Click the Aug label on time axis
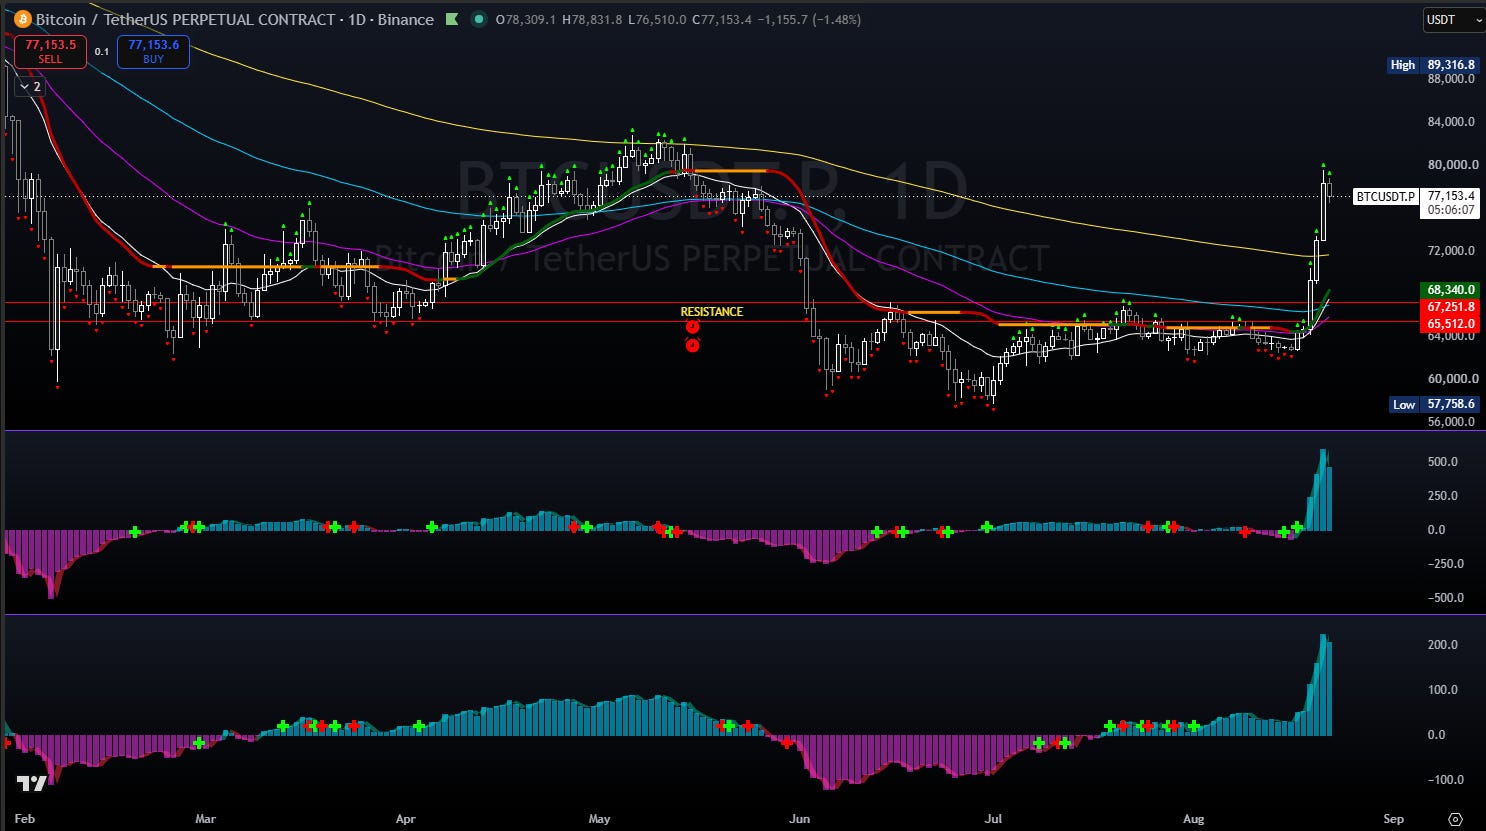Viewport: 1486px width, 831px height. (1193, 819)
